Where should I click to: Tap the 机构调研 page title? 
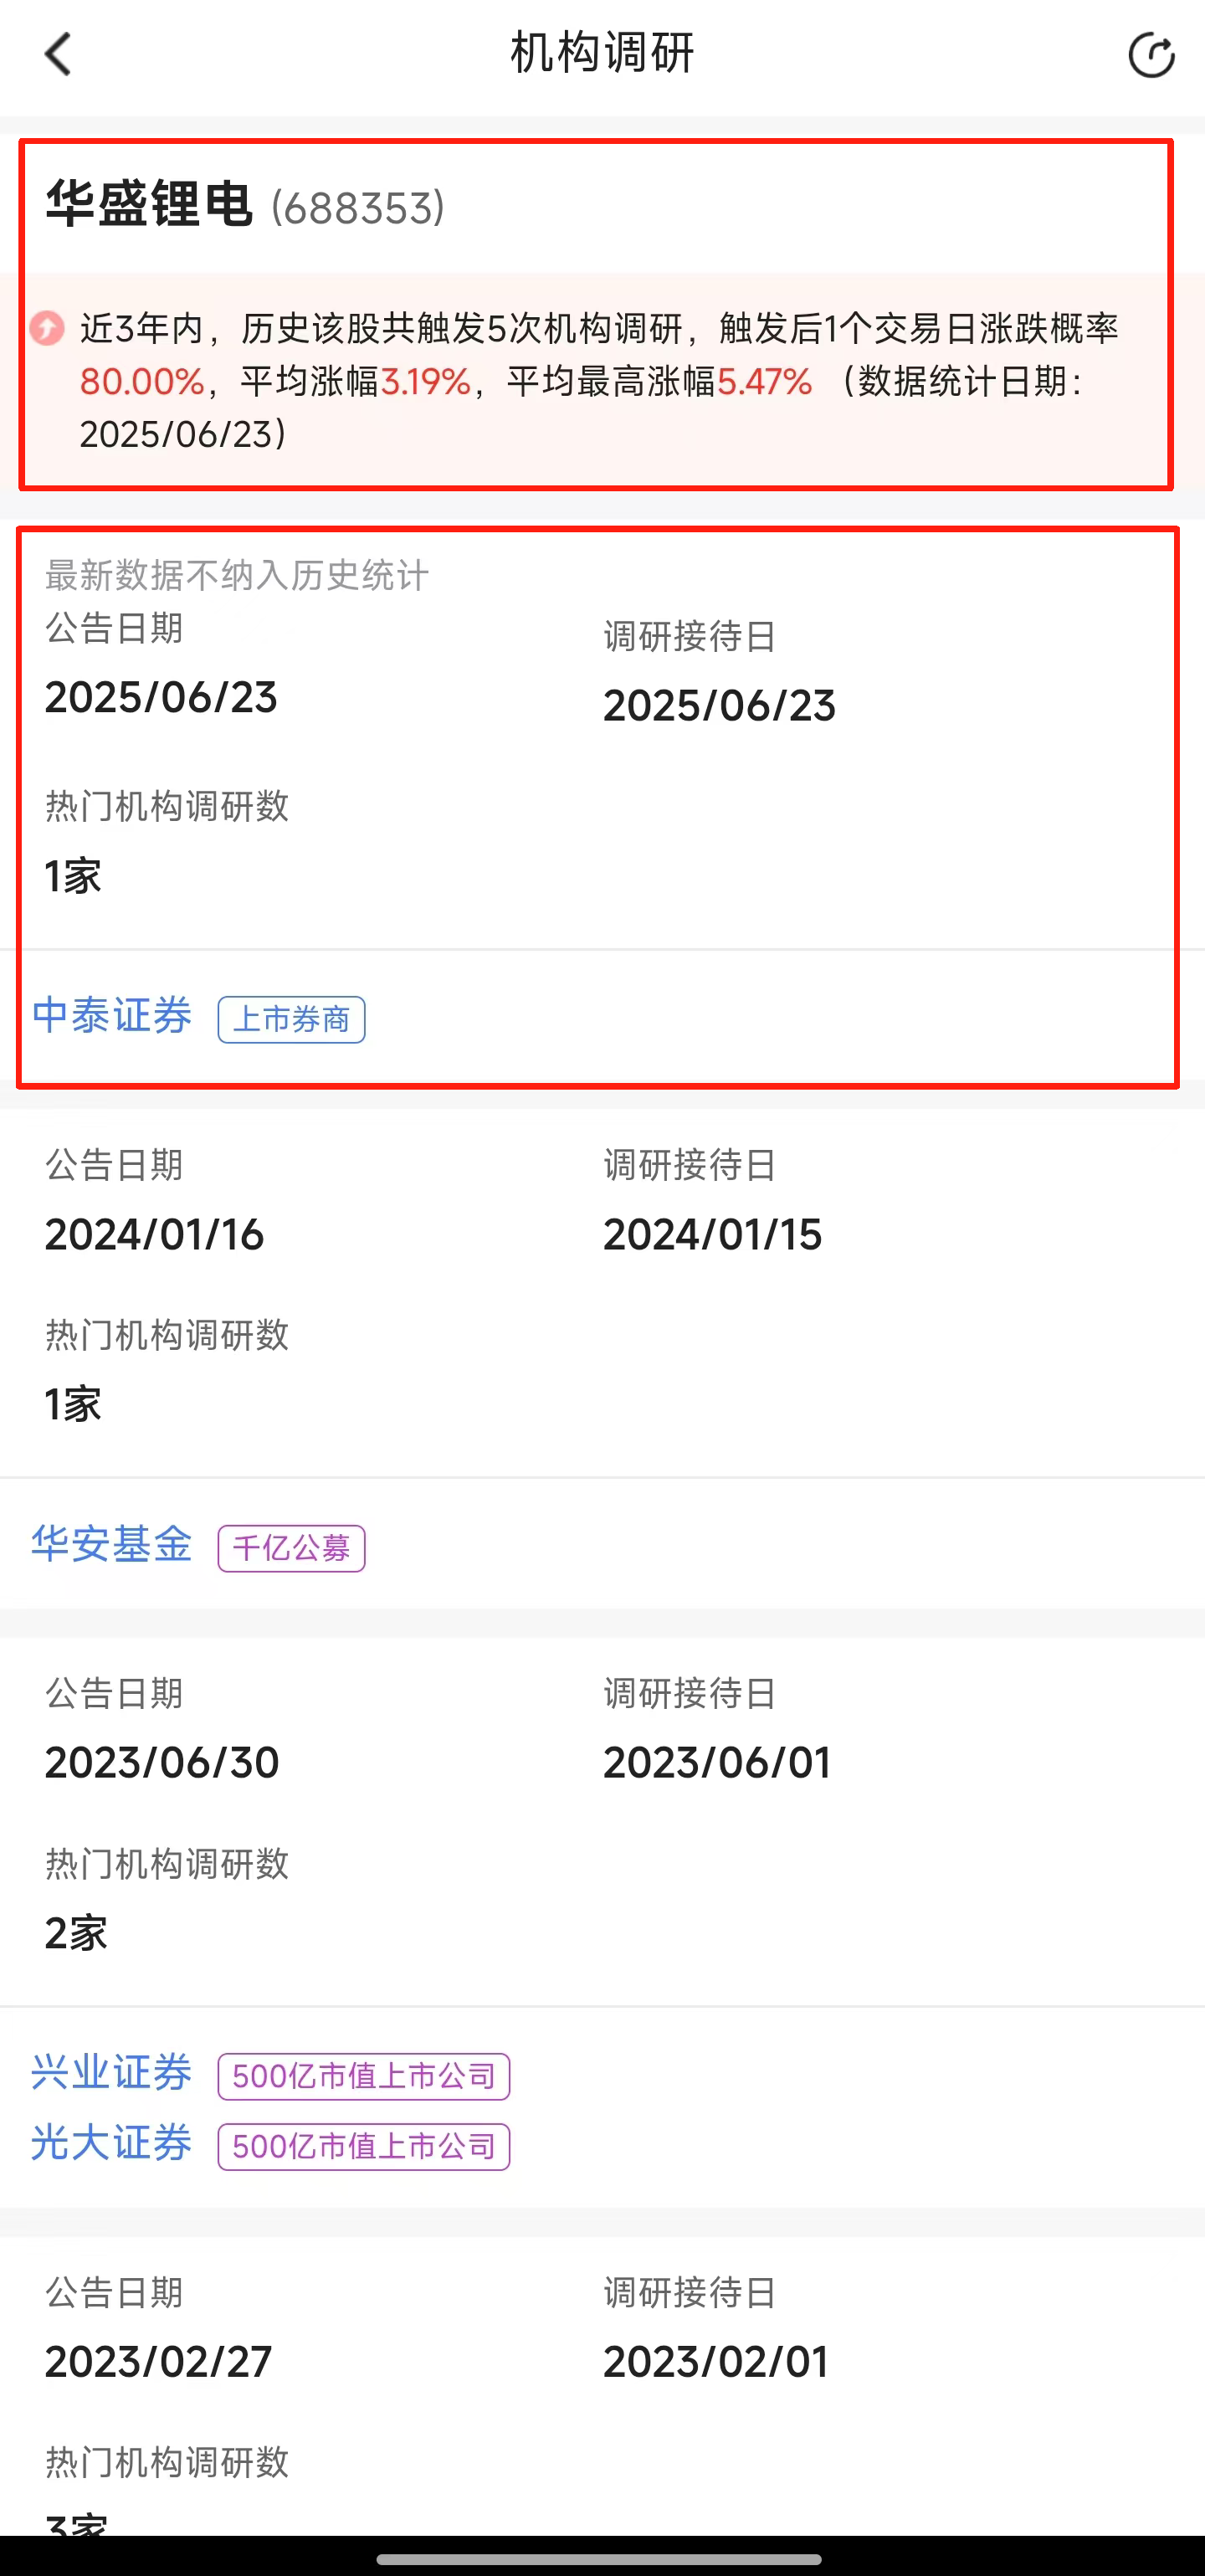[x=602, y=53]
